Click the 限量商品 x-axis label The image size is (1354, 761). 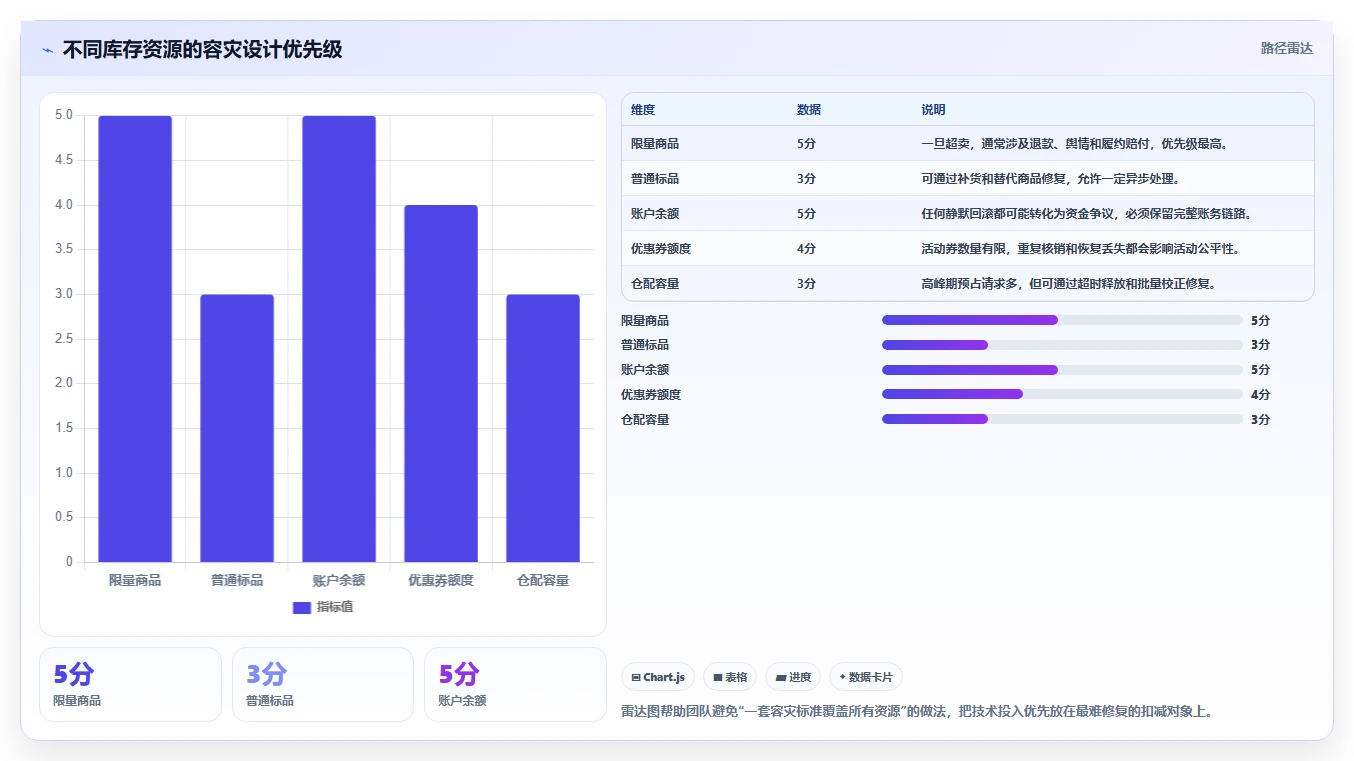pos(135,580)
